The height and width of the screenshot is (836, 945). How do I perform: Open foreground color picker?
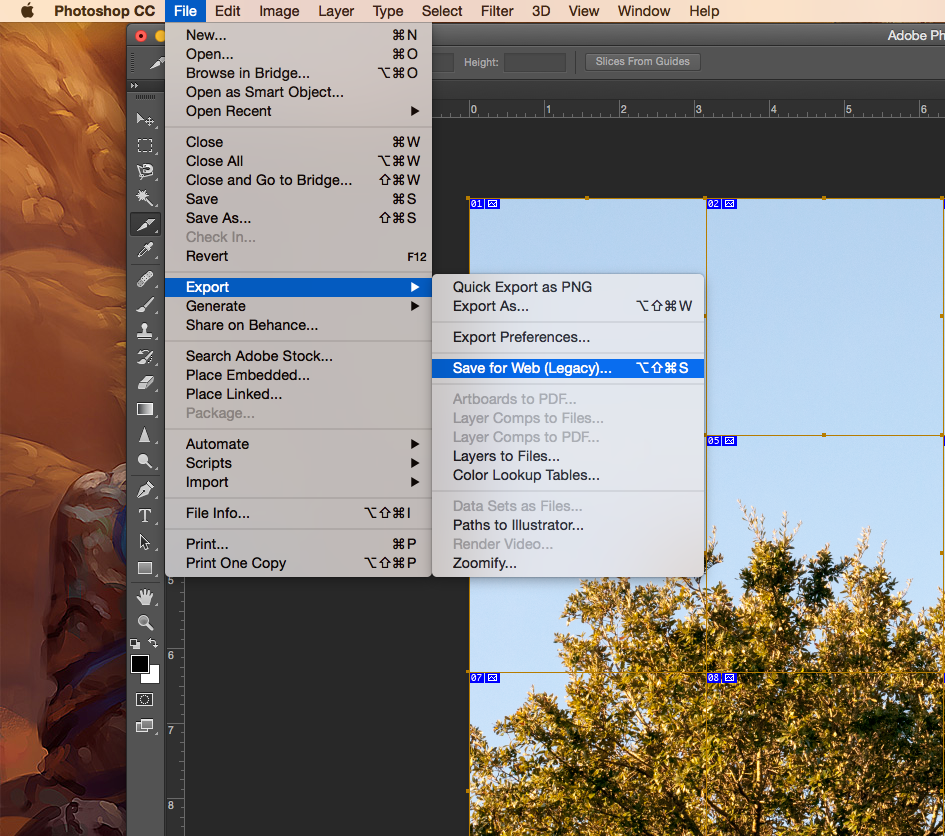(x=139, y=664)
